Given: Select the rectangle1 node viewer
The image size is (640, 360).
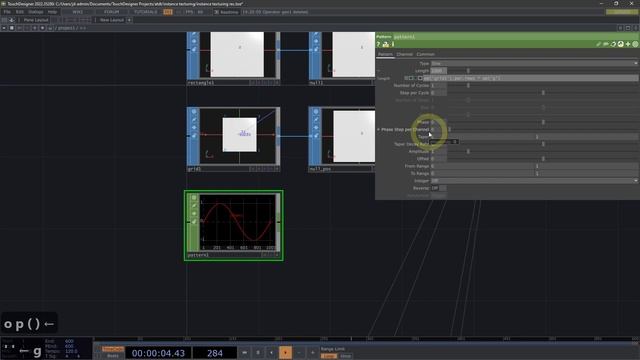Looking at the screenshot, I should coord(238,55).
